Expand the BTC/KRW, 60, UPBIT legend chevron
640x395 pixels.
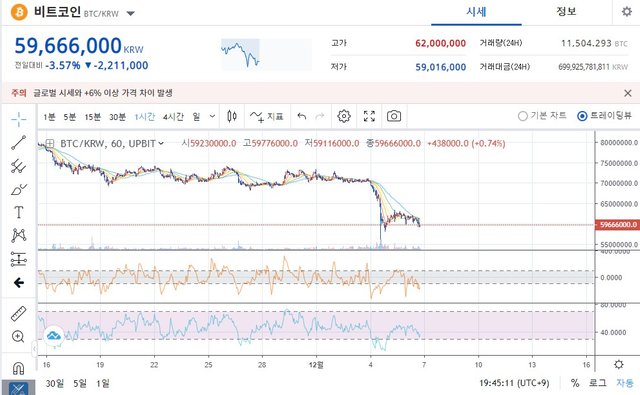(x=161, y=143)
